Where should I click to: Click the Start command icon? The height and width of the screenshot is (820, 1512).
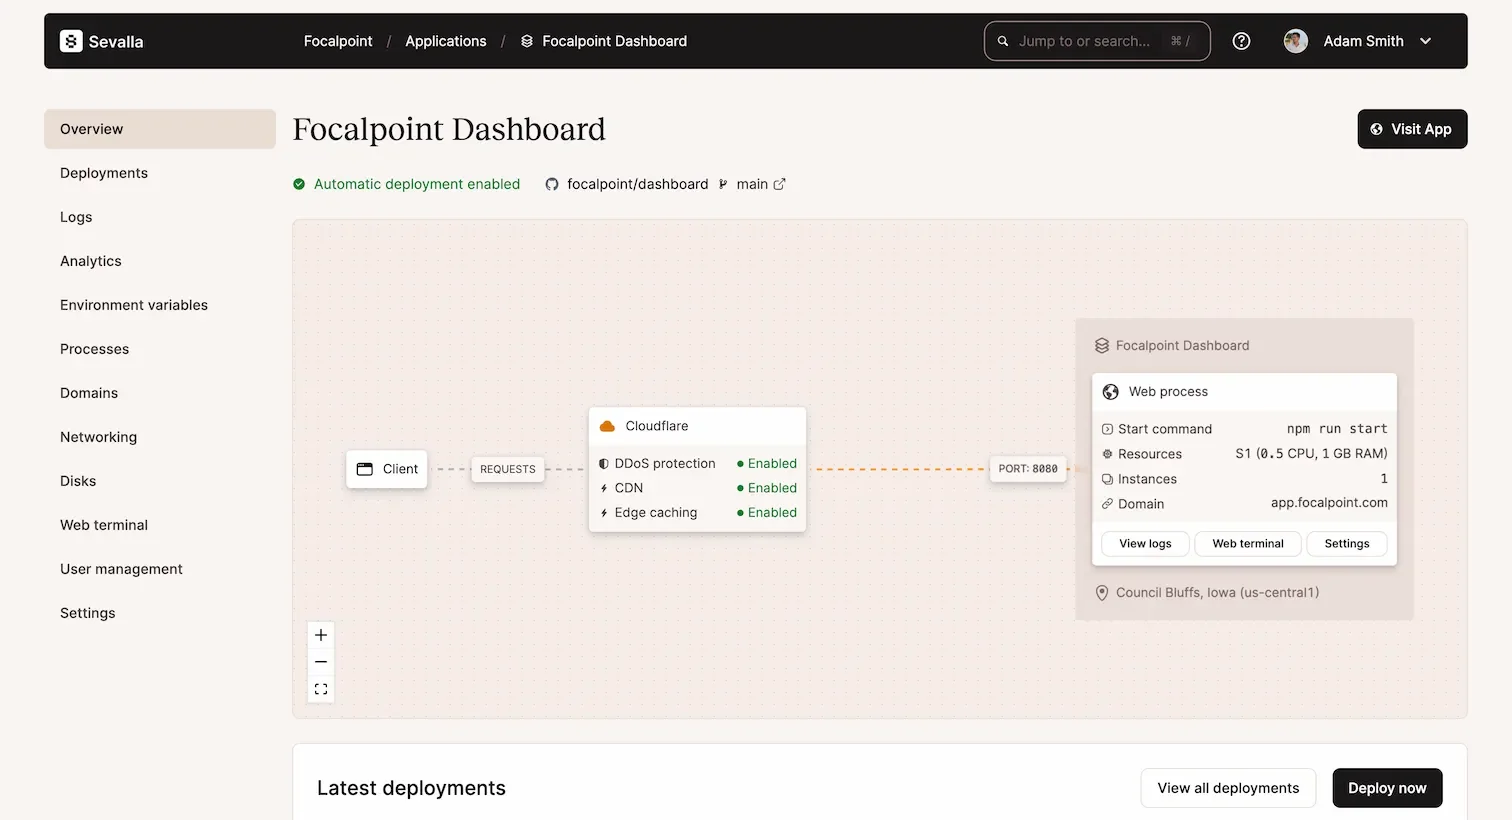1107,429
